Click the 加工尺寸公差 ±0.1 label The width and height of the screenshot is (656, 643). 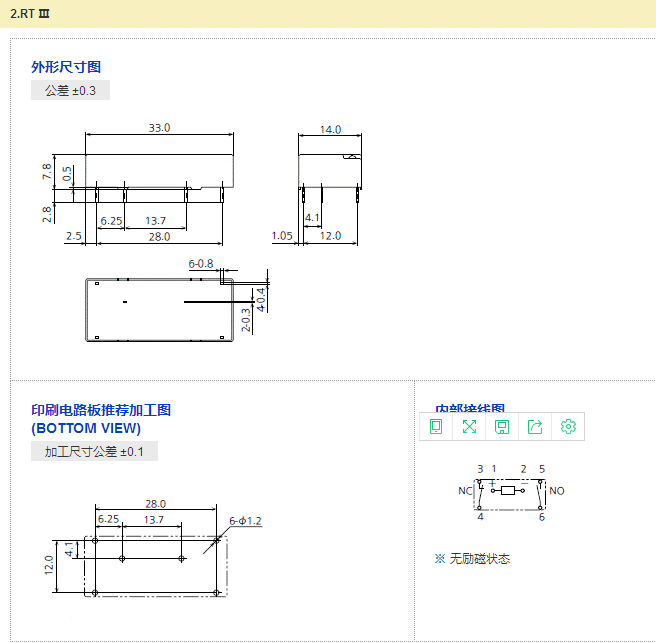point(94,452)
